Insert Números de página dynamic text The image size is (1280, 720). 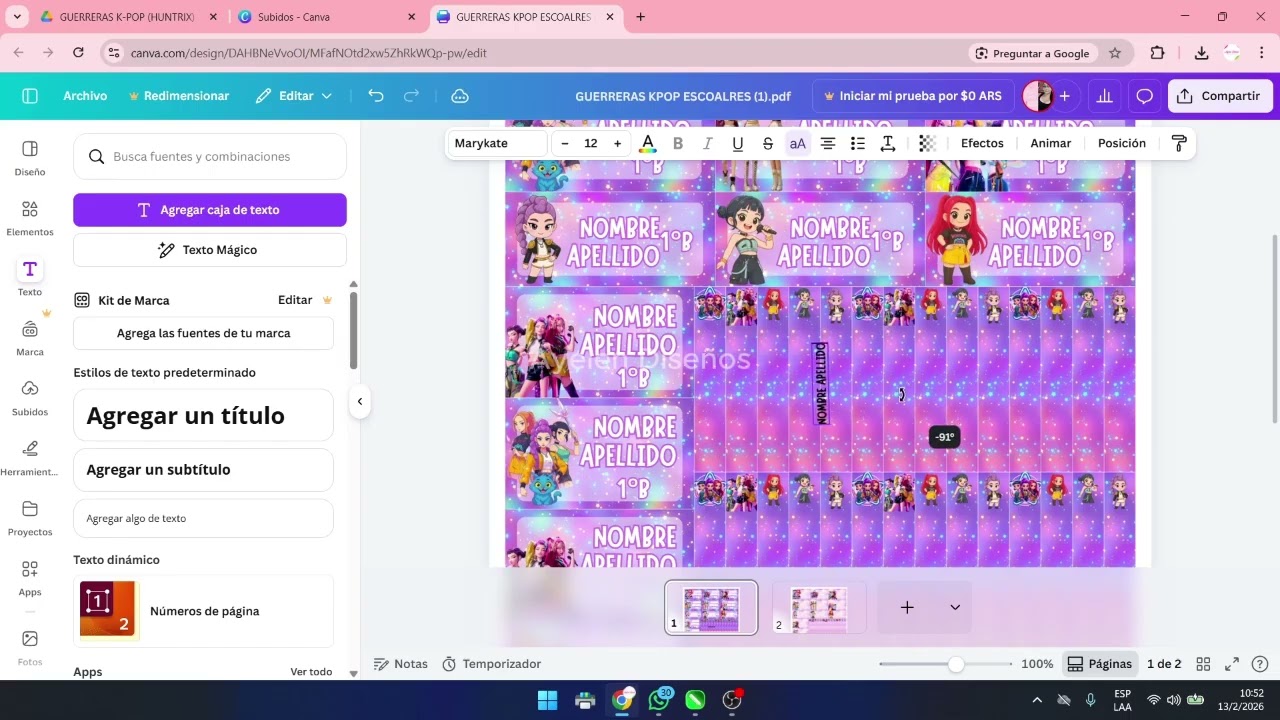coord(203,611)
